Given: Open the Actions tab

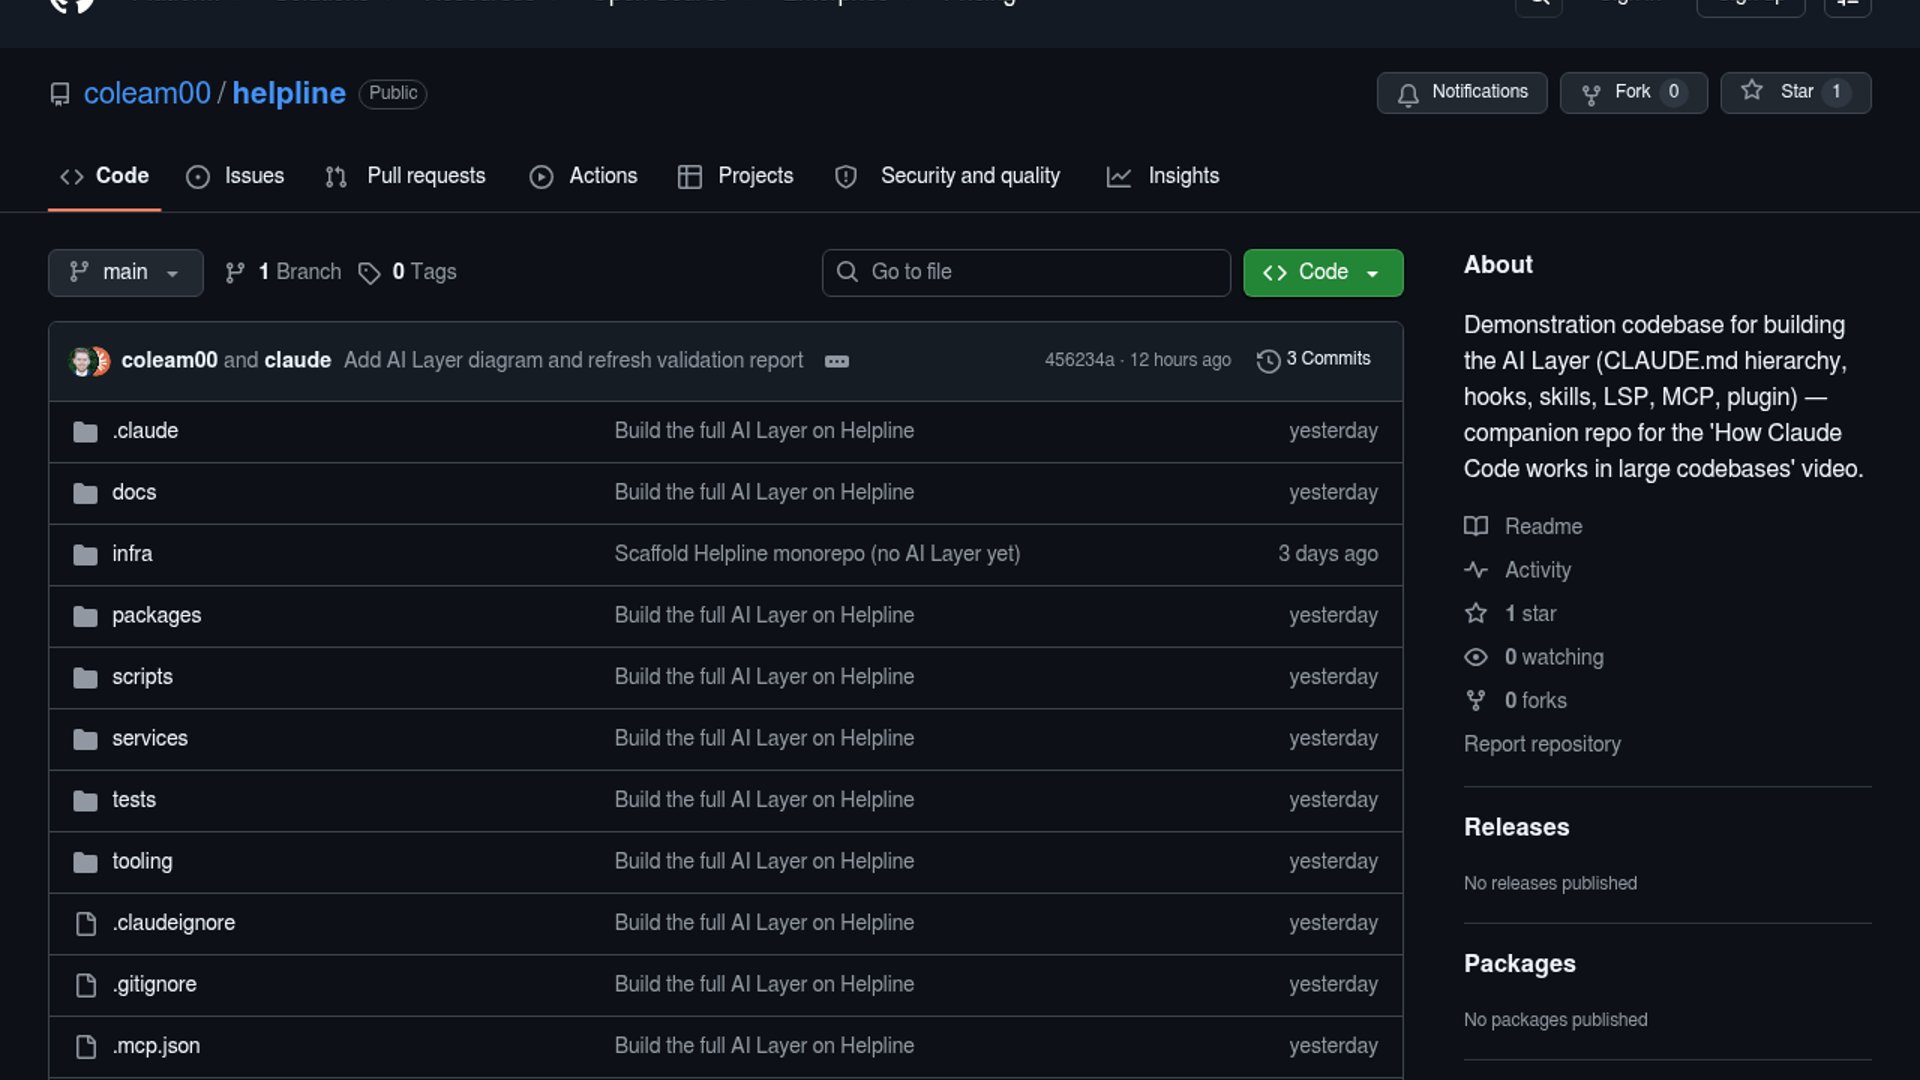Looking at the screenshot, I should [x=583, y=176].
